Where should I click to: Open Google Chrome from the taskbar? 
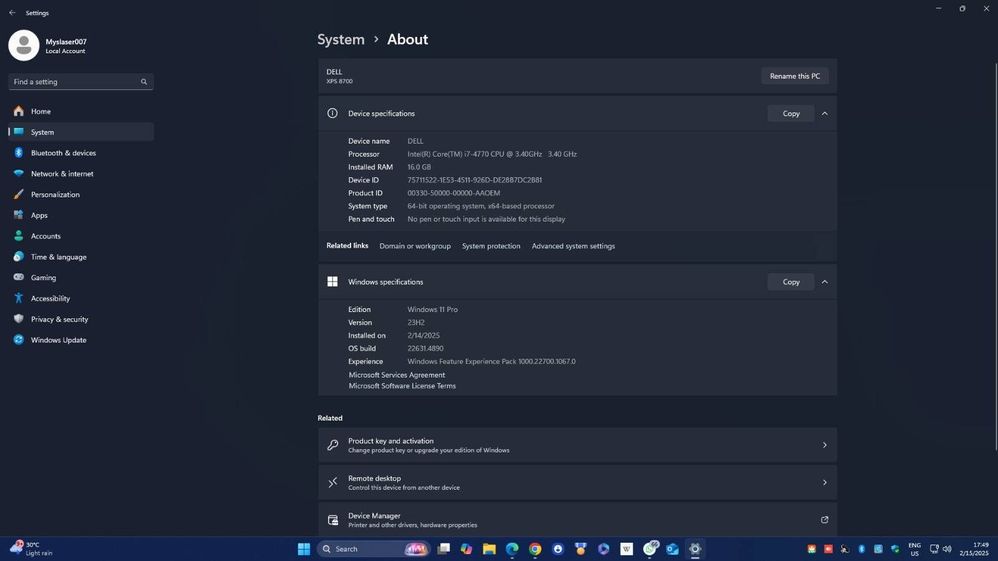tap(535, 549)
